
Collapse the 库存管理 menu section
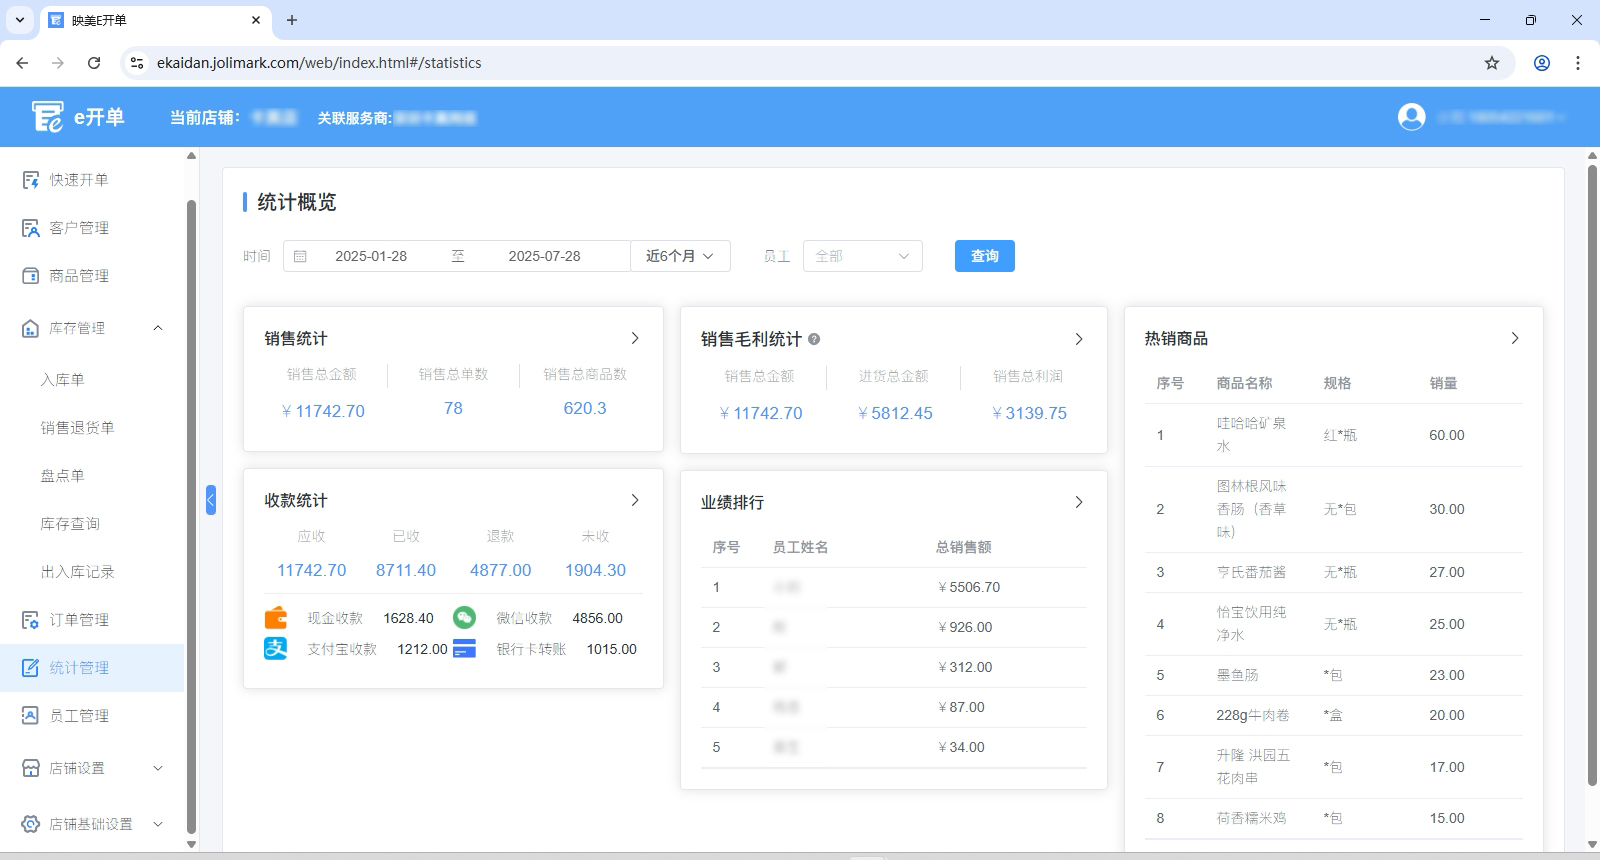[158, 328]
